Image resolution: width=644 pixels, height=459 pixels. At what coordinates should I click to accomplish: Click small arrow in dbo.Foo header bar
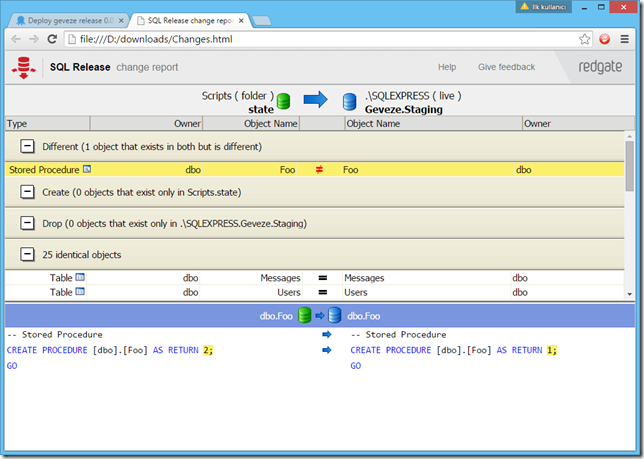tap(320, 316)
